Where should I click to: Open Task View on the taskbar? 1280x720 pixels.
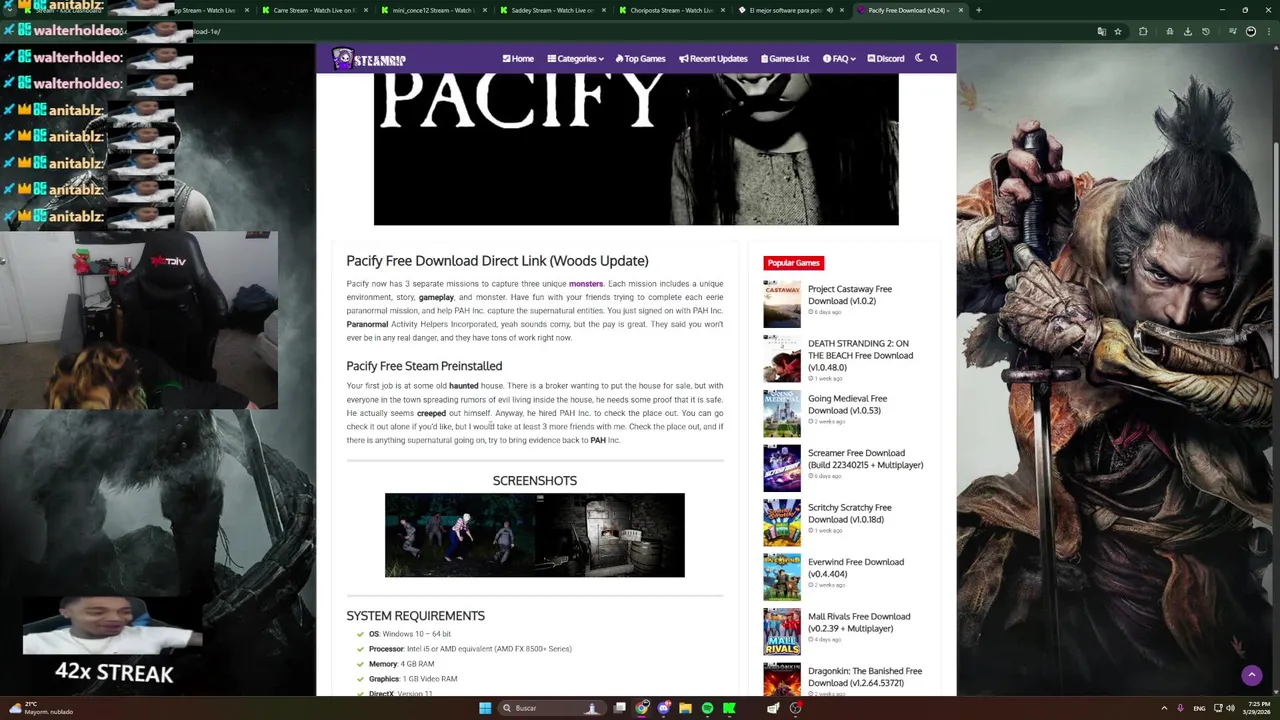620,708
